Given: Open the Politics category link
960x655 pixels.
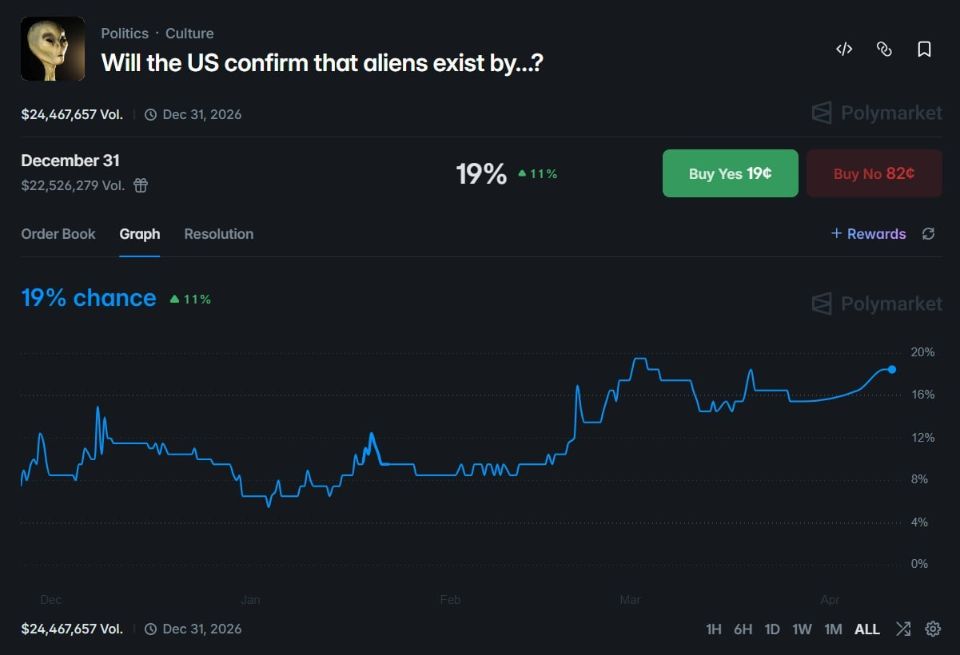Looking at the screenshot, I should (124, 32).
